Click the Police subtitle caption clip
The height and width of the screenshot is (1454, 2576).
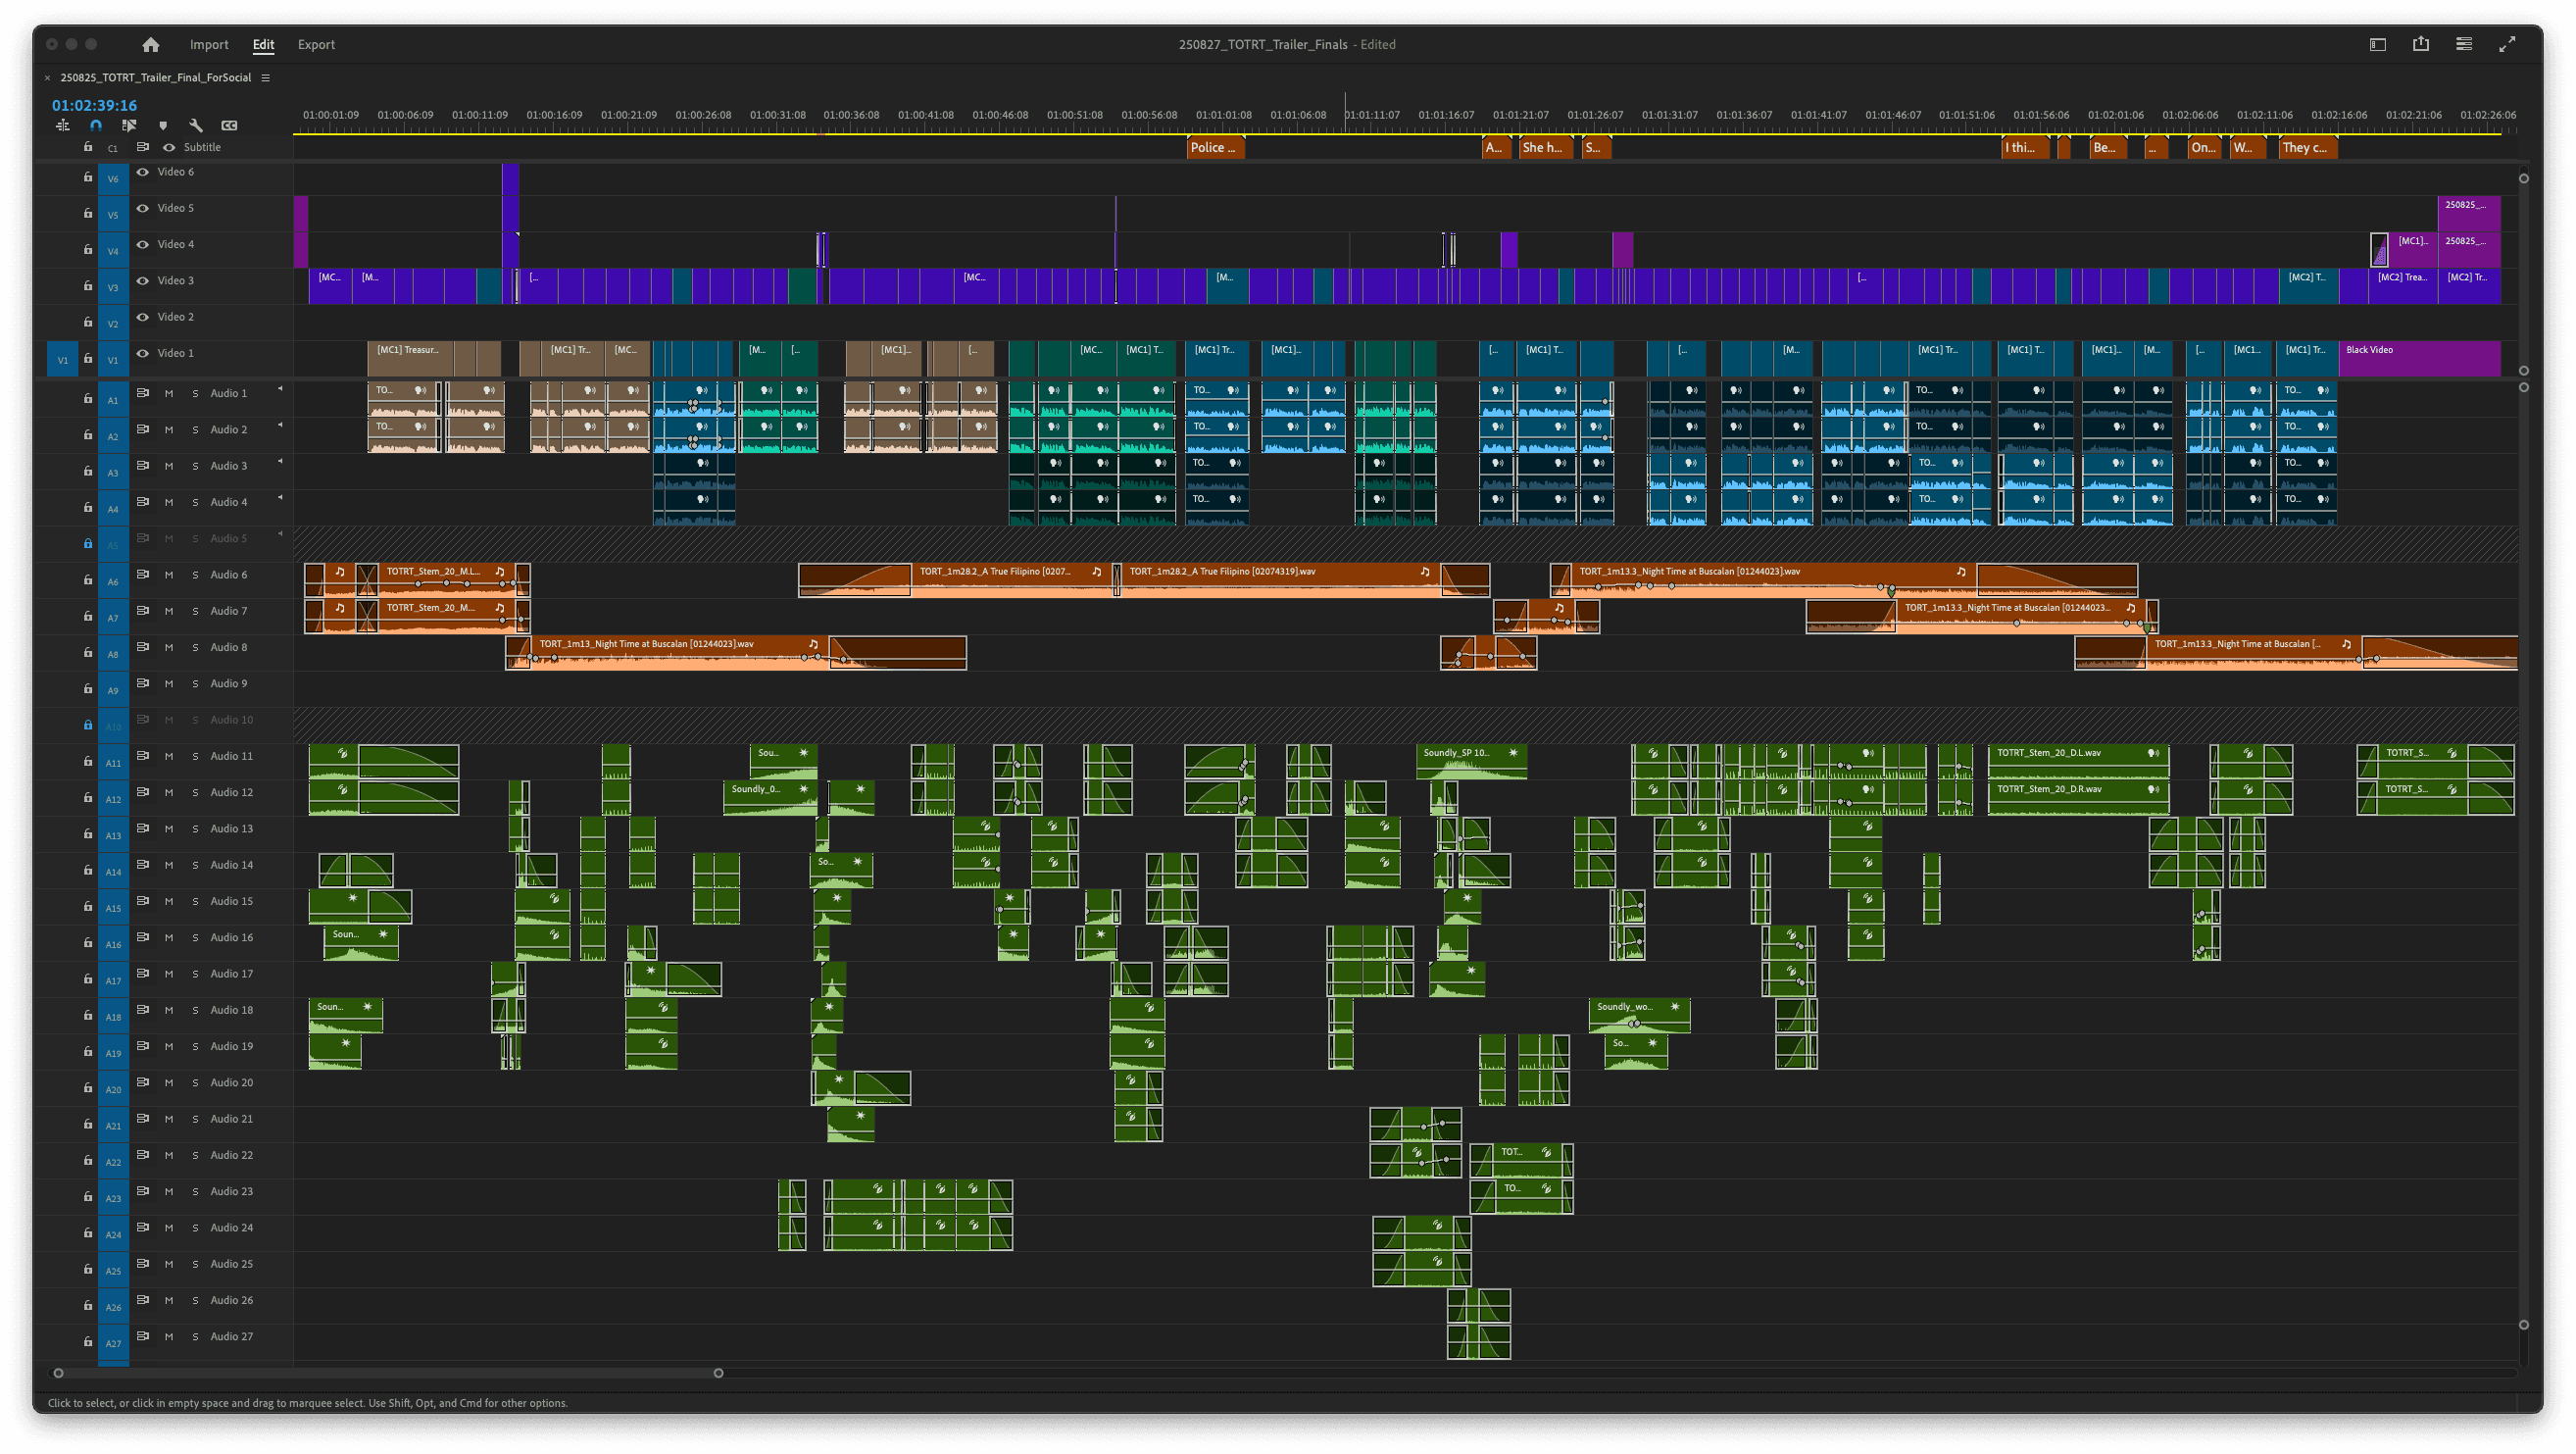click(1214, 148)
